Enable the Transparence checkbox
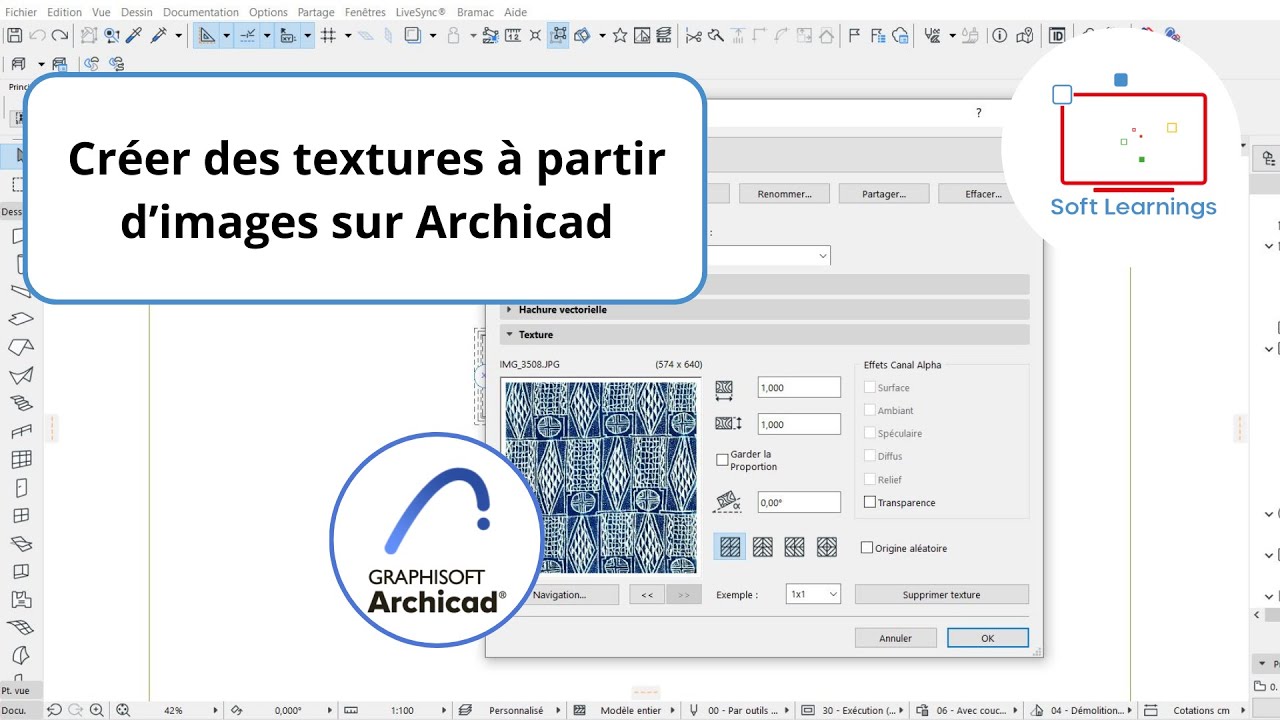This screenshot has width=1280, height=720. 870,502
